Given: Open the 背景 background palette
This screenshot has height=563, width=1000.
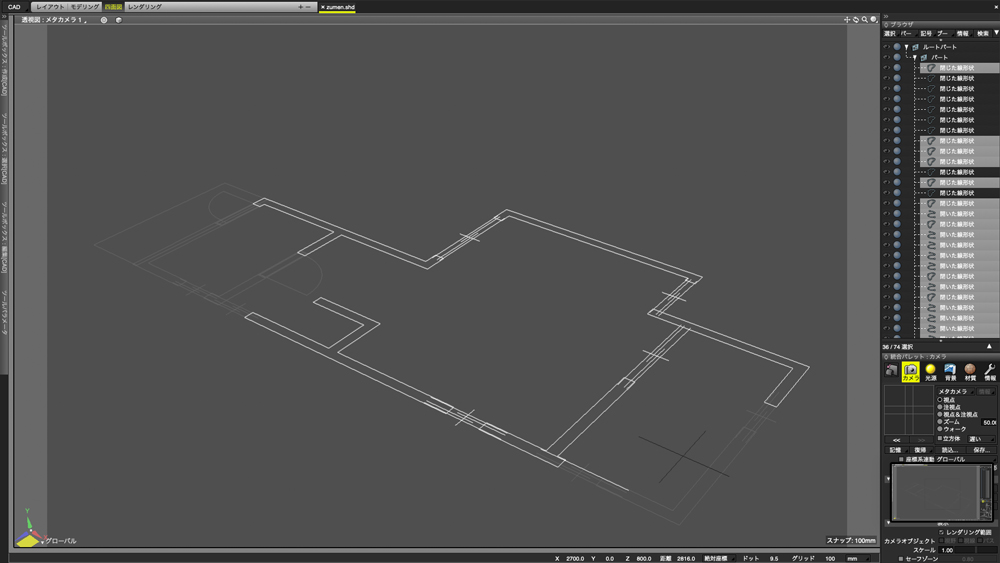Looking at the screenshot, I should [x=950, y=372].
